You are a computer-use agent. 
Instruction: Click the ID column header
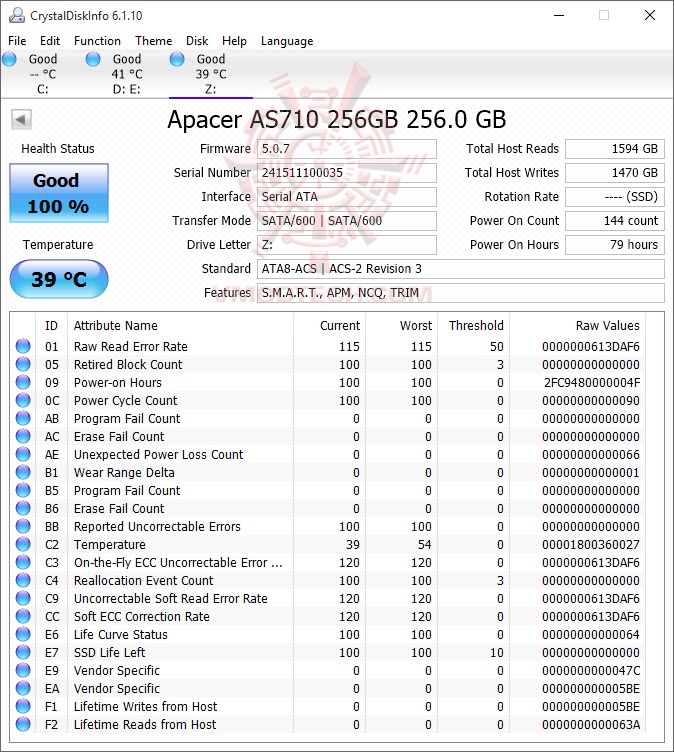(51, 326)
